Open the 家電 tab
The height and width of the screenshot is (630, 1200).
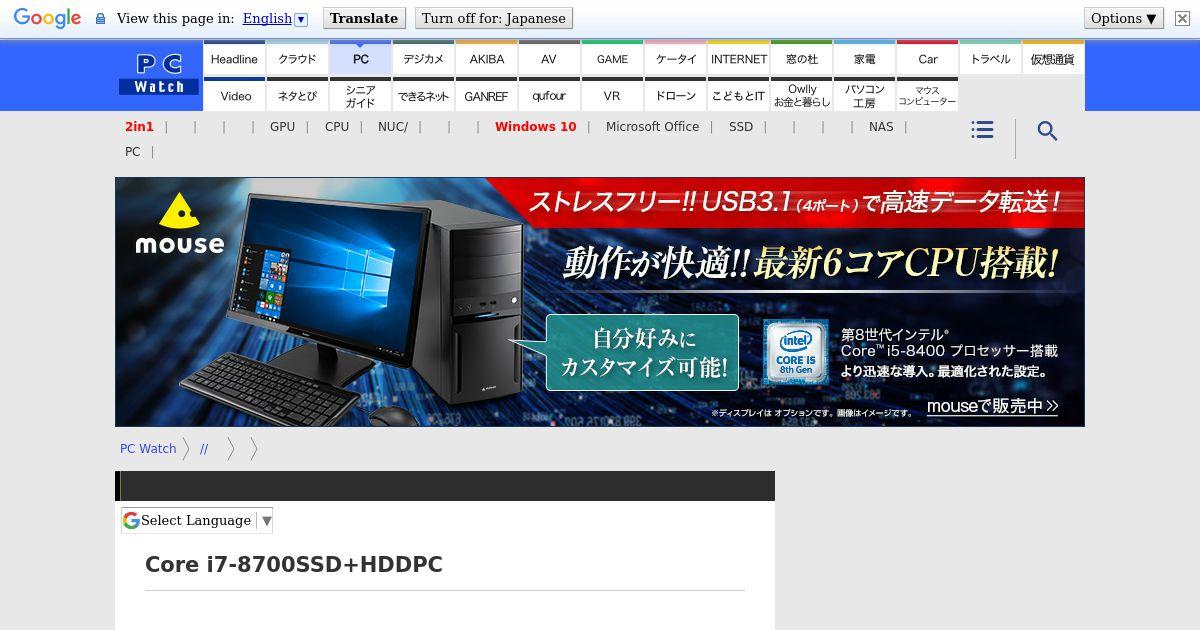[x=864, y=59]
